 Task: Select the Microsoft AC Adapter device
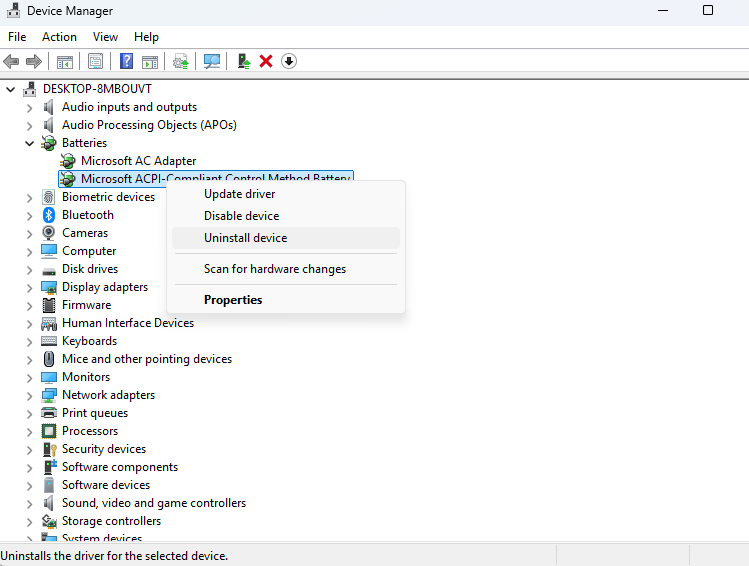pyautogui.click(x=138, y=161)
